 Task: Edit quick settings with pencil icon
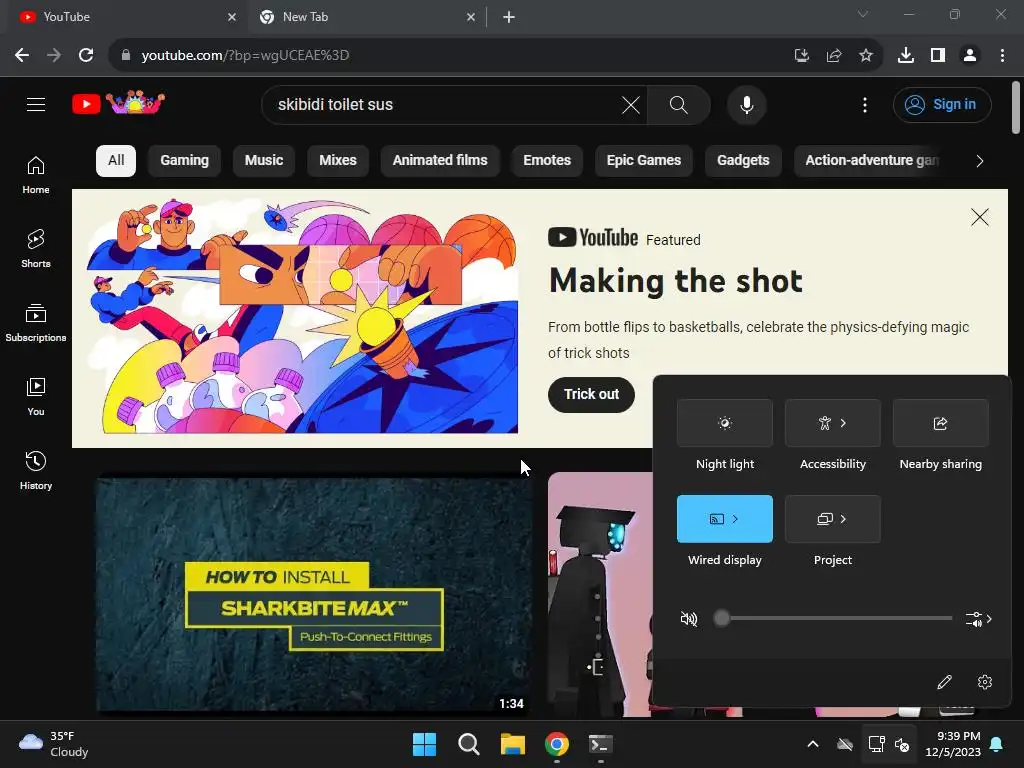pyautogui.click(x=944, y=682)
